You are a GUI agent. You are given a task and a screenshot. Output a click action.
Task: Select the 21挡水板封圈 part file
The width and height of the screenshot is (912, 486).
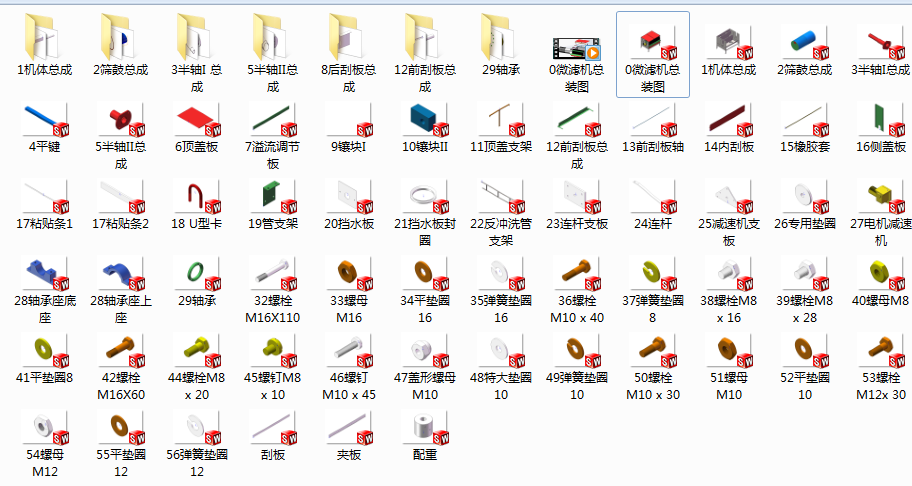pyautogui.click(x=425, y=213)
